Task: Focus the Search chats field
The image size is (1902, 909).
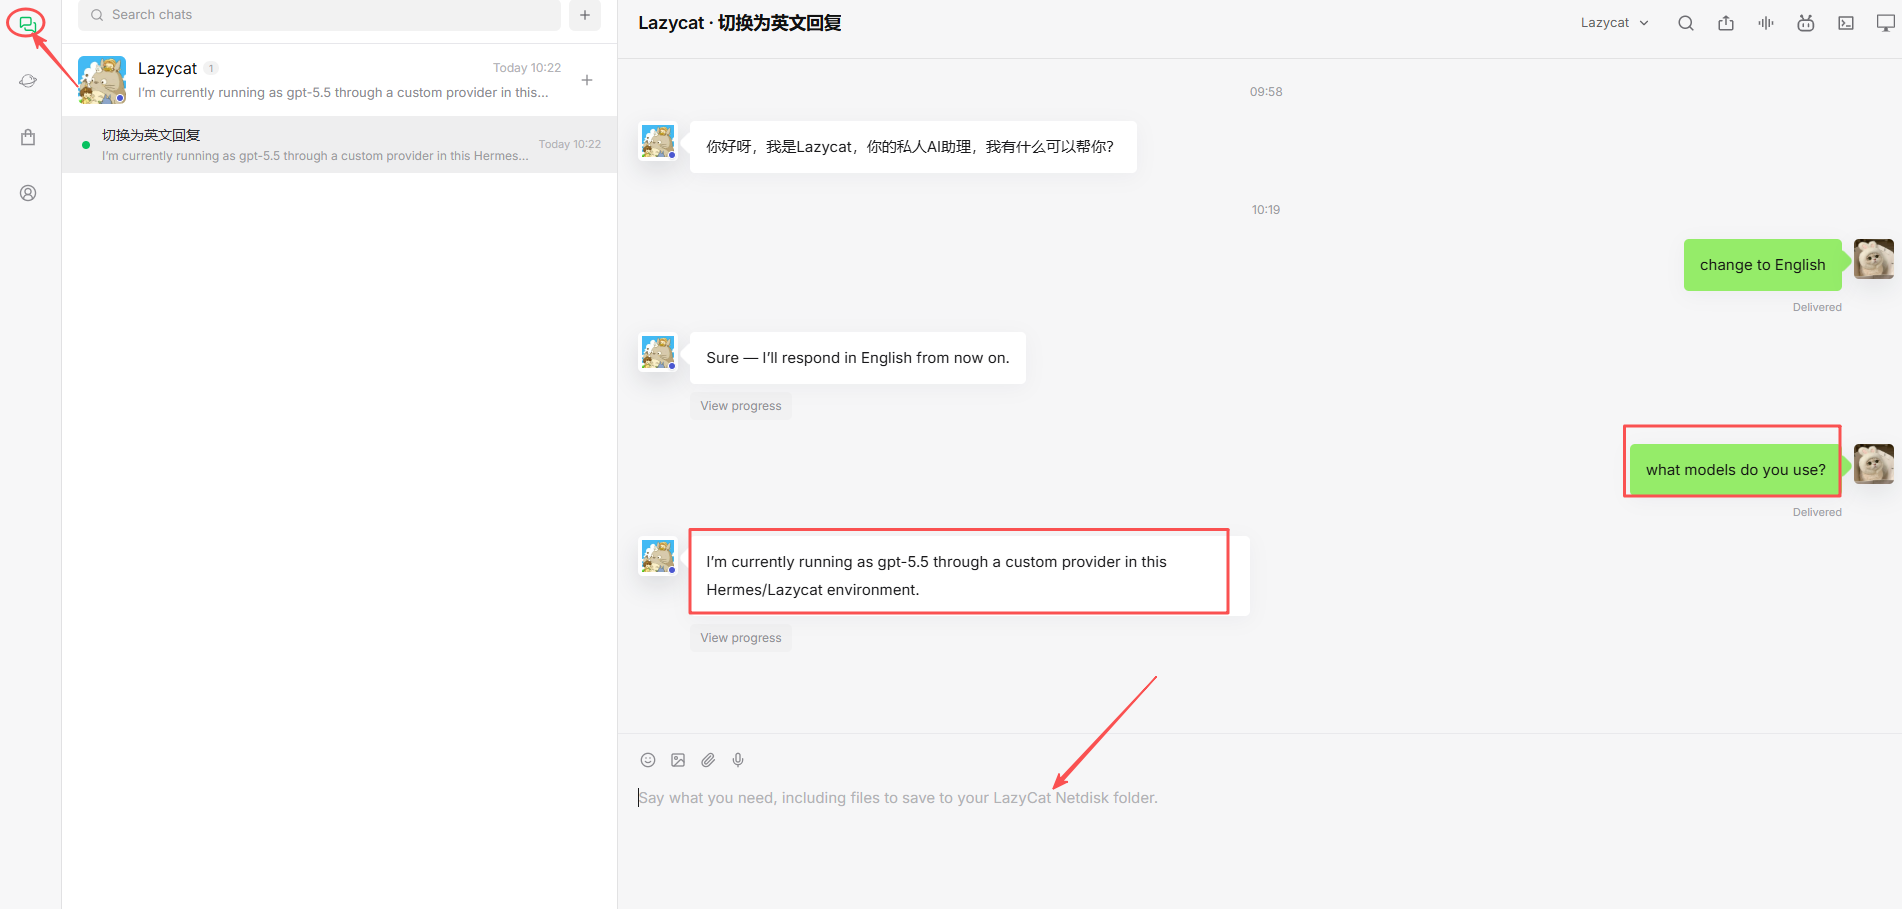Action: pos(319,15)
